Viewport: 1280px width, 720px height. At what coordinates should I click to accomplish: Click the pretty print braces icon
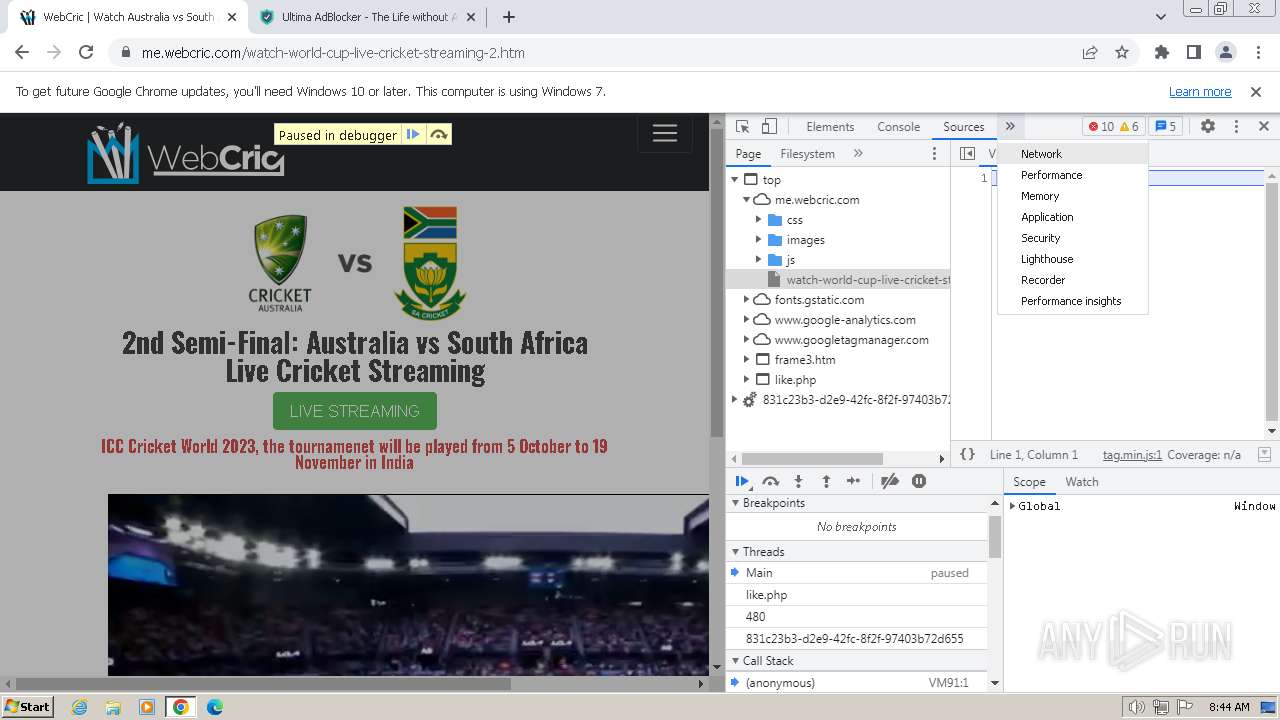(967, 454)
